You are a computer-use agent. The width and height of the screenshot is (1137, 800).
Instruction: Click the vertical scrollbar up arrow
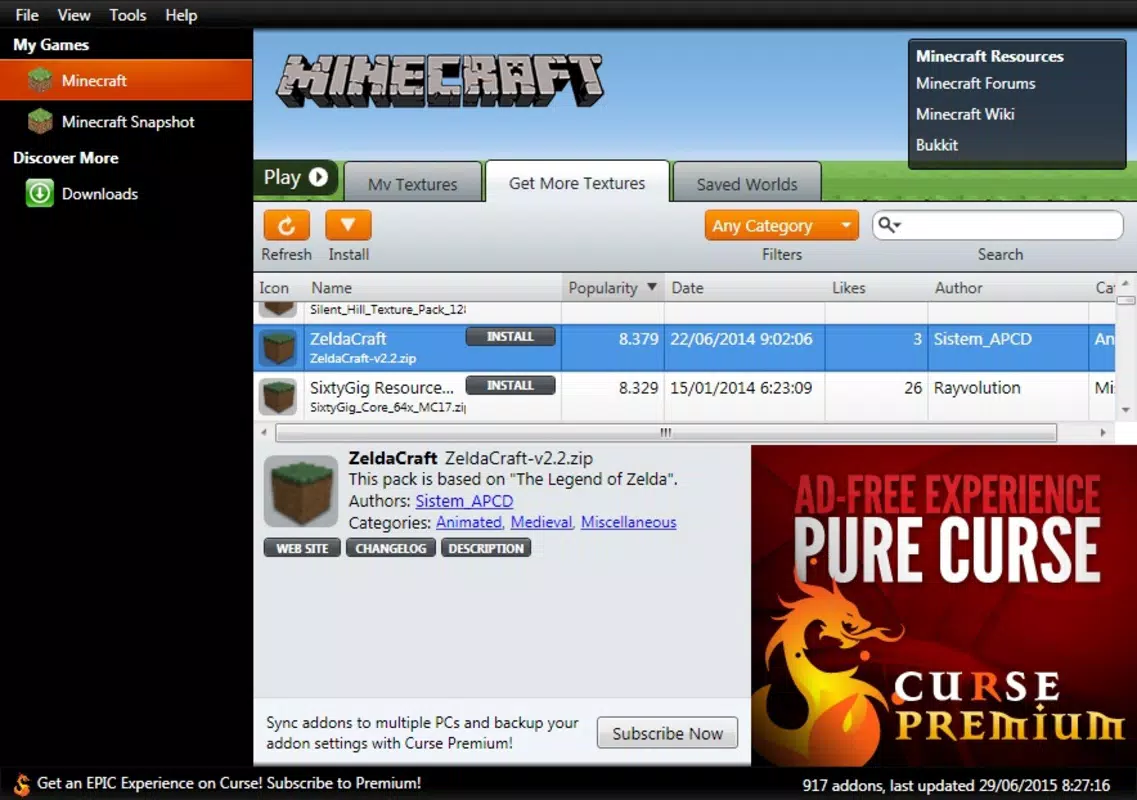pyautogui.click(x=1125, y=284)
